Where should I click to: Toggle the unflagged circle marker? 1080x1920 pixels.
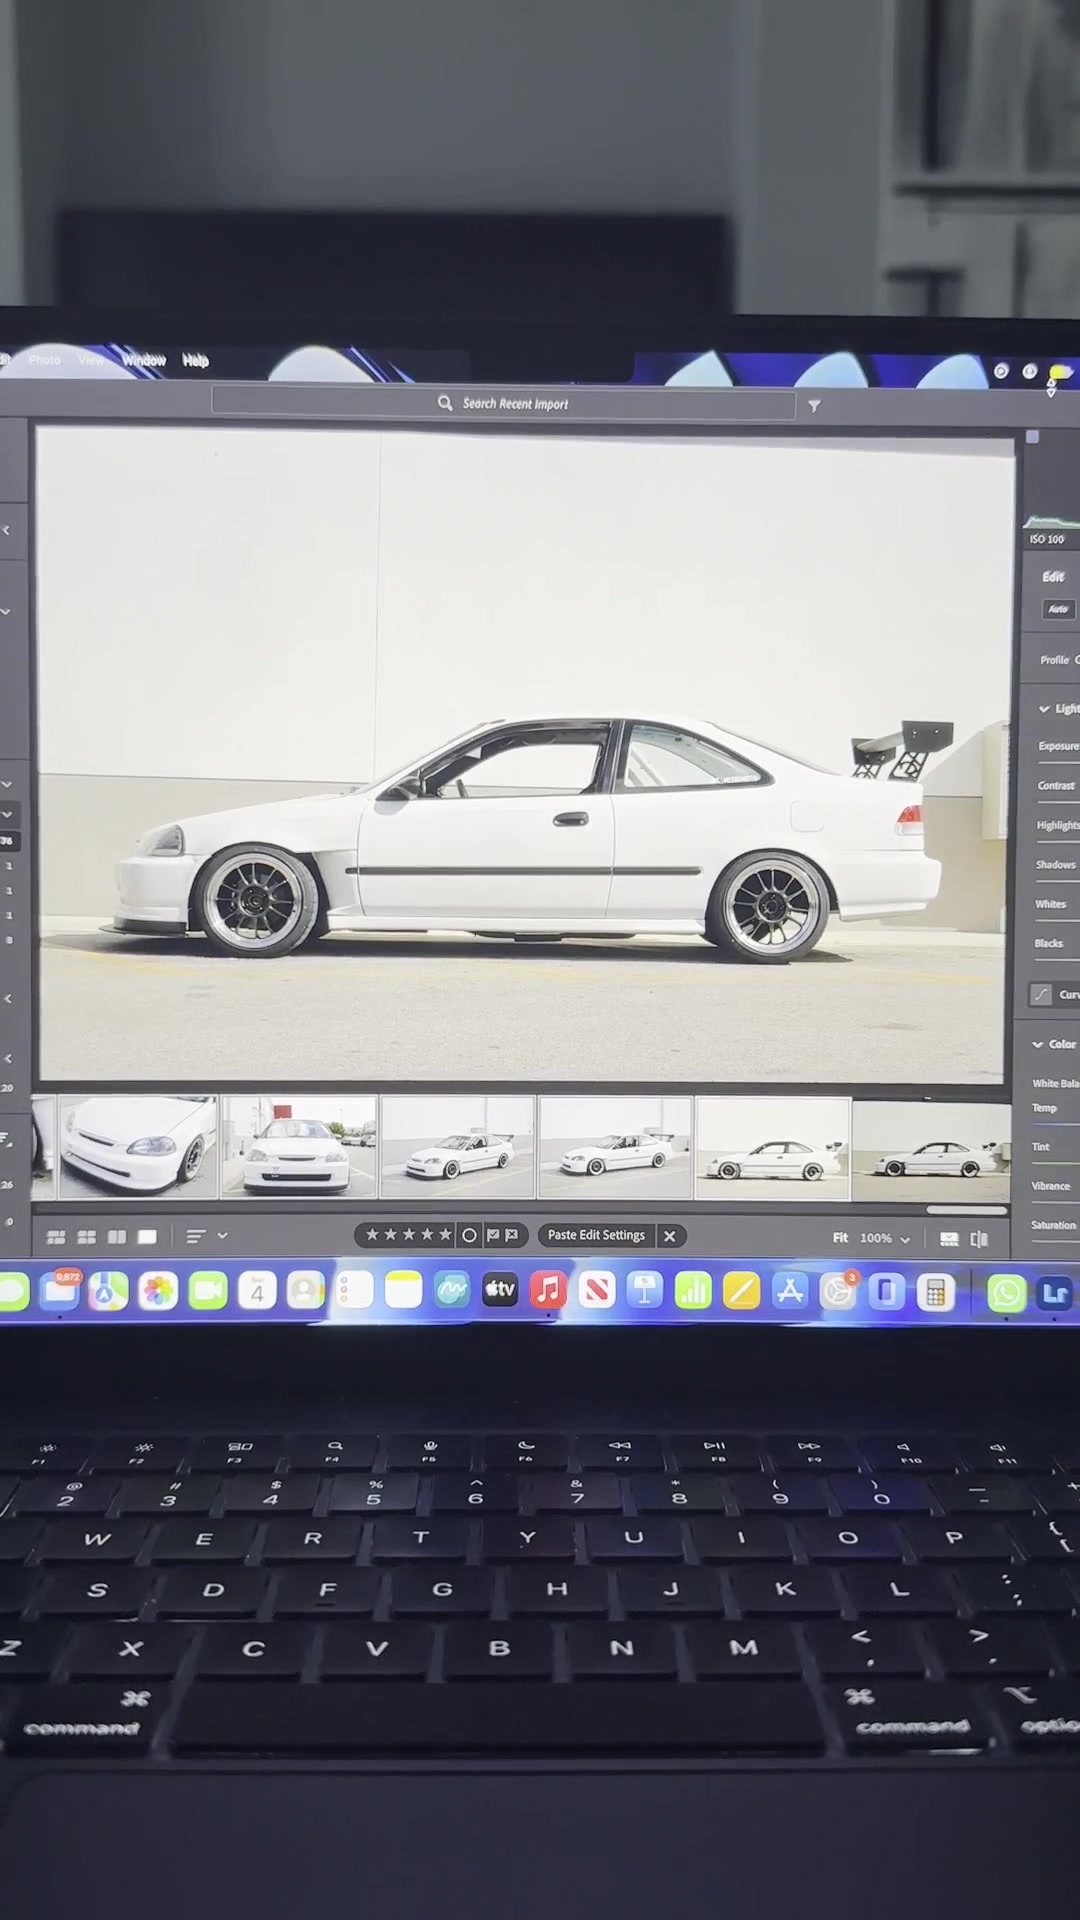click(x=469, y=1235)
